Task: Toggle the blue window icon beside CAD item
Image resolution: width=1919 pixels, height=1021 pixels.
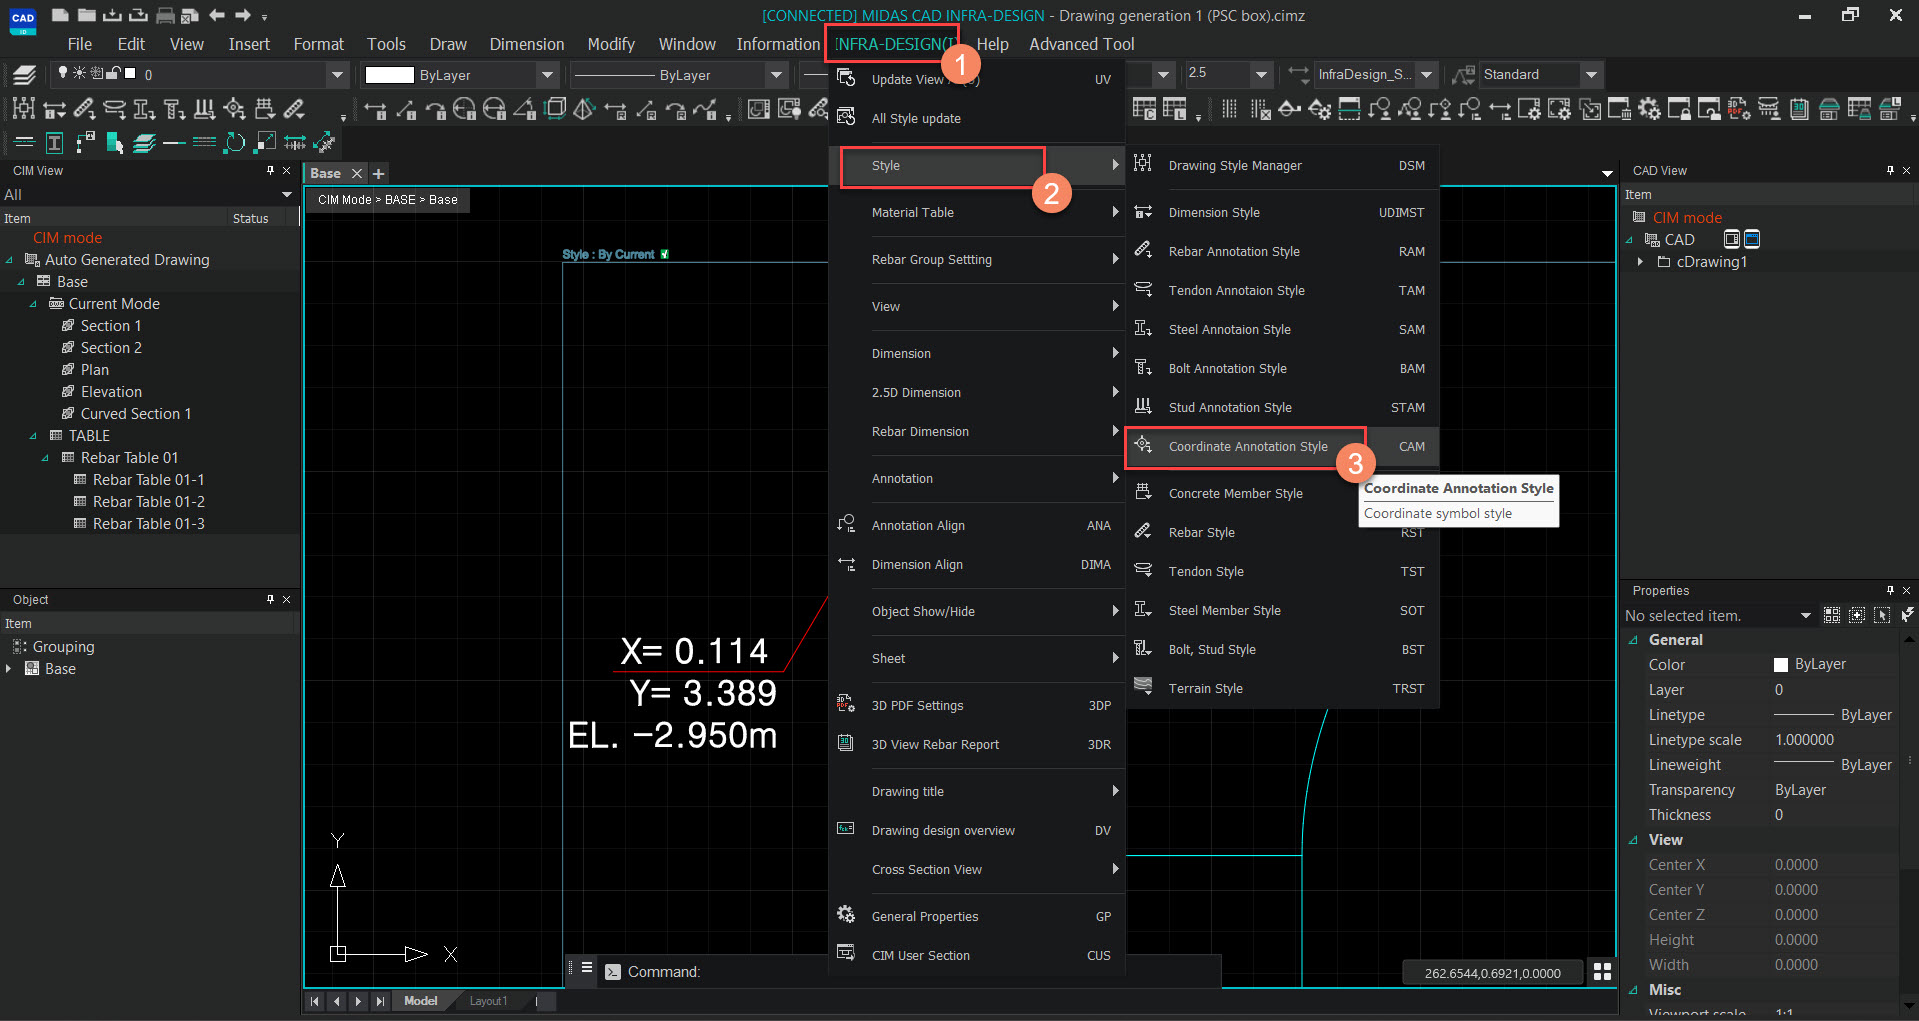Action: pos(1752,239)
